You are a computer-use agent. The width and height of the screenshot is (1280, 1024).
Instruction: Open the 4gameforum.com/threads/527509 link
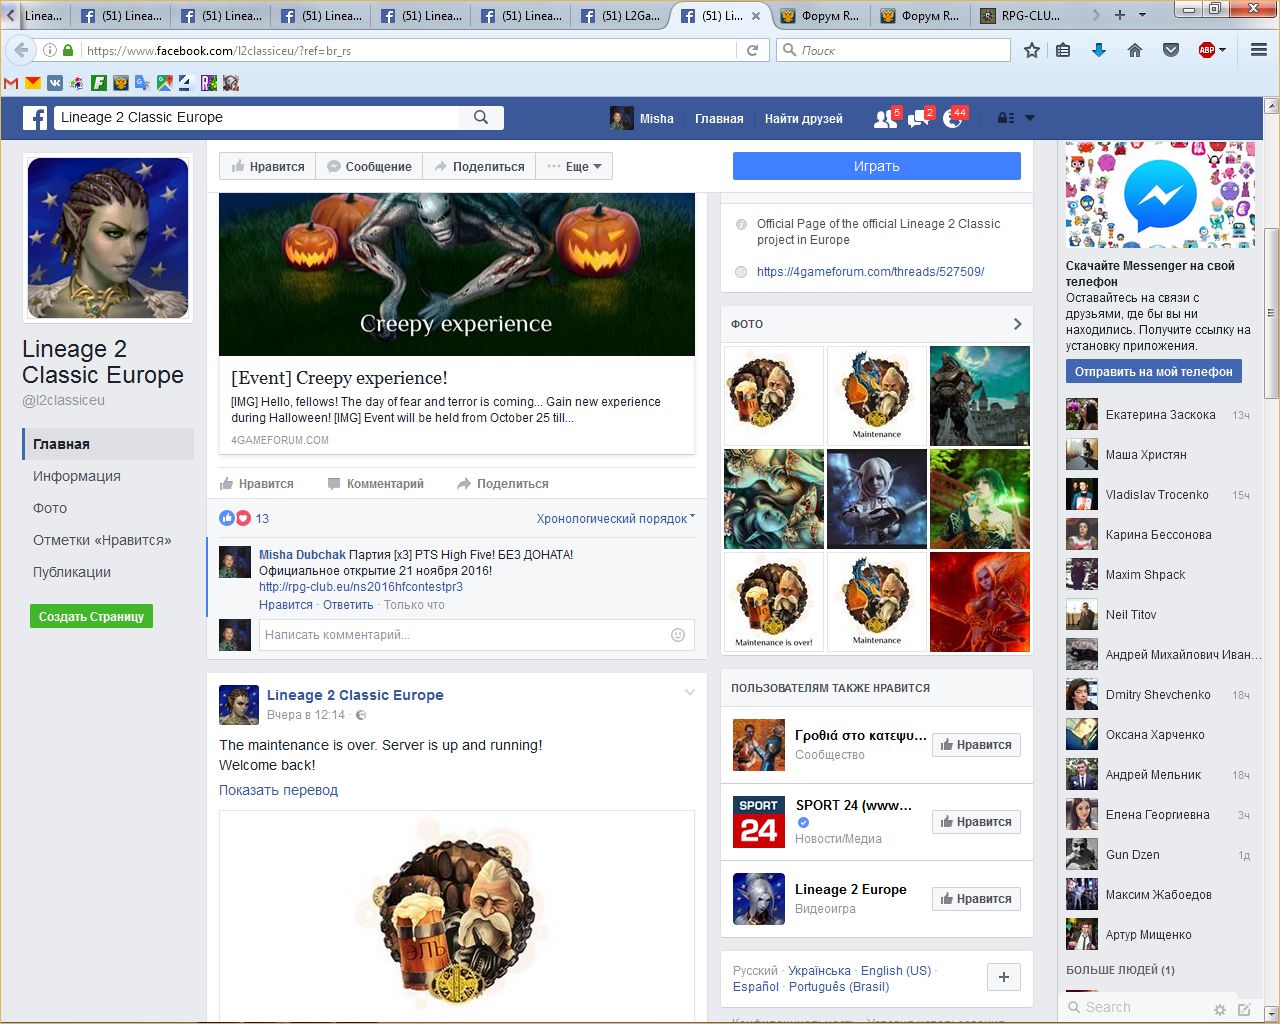(x=871, y=271)
